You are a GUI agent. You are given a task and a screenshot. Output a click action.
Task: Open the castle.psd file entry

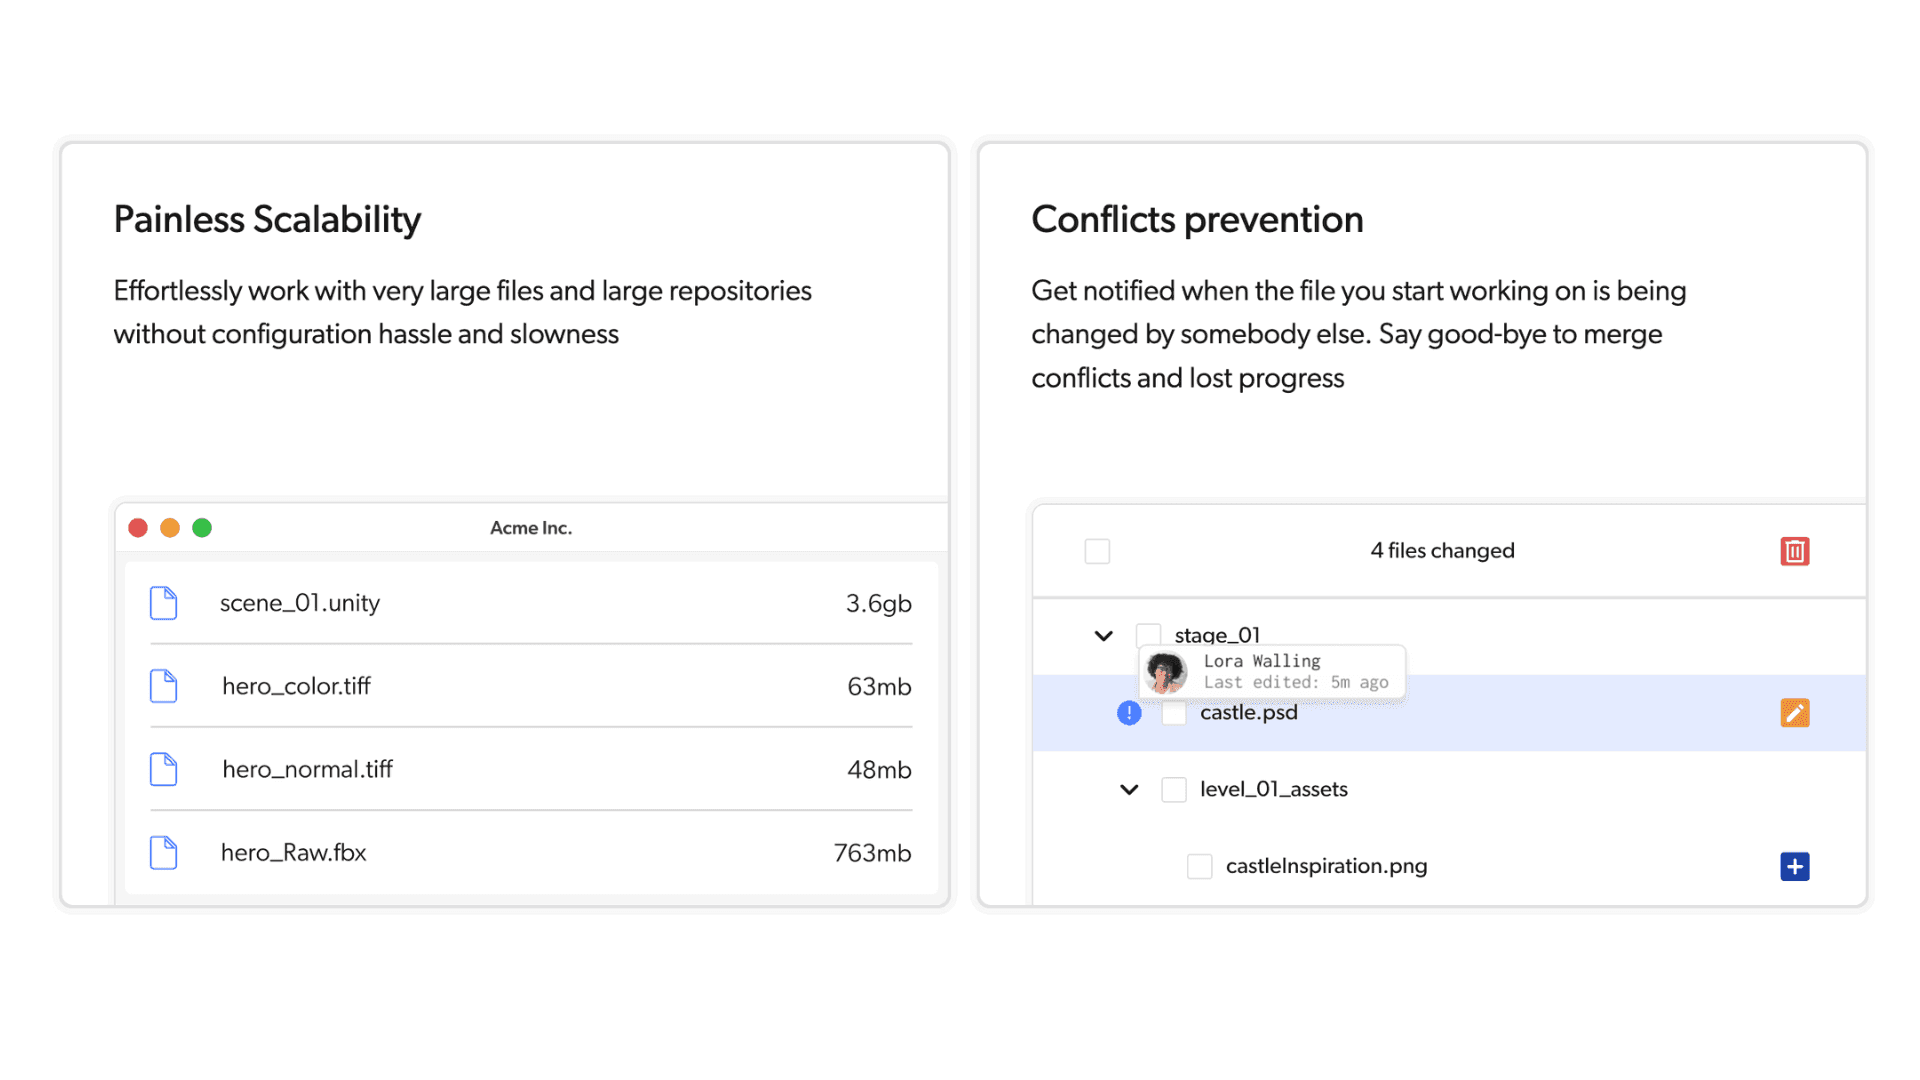pos(1248,713)
